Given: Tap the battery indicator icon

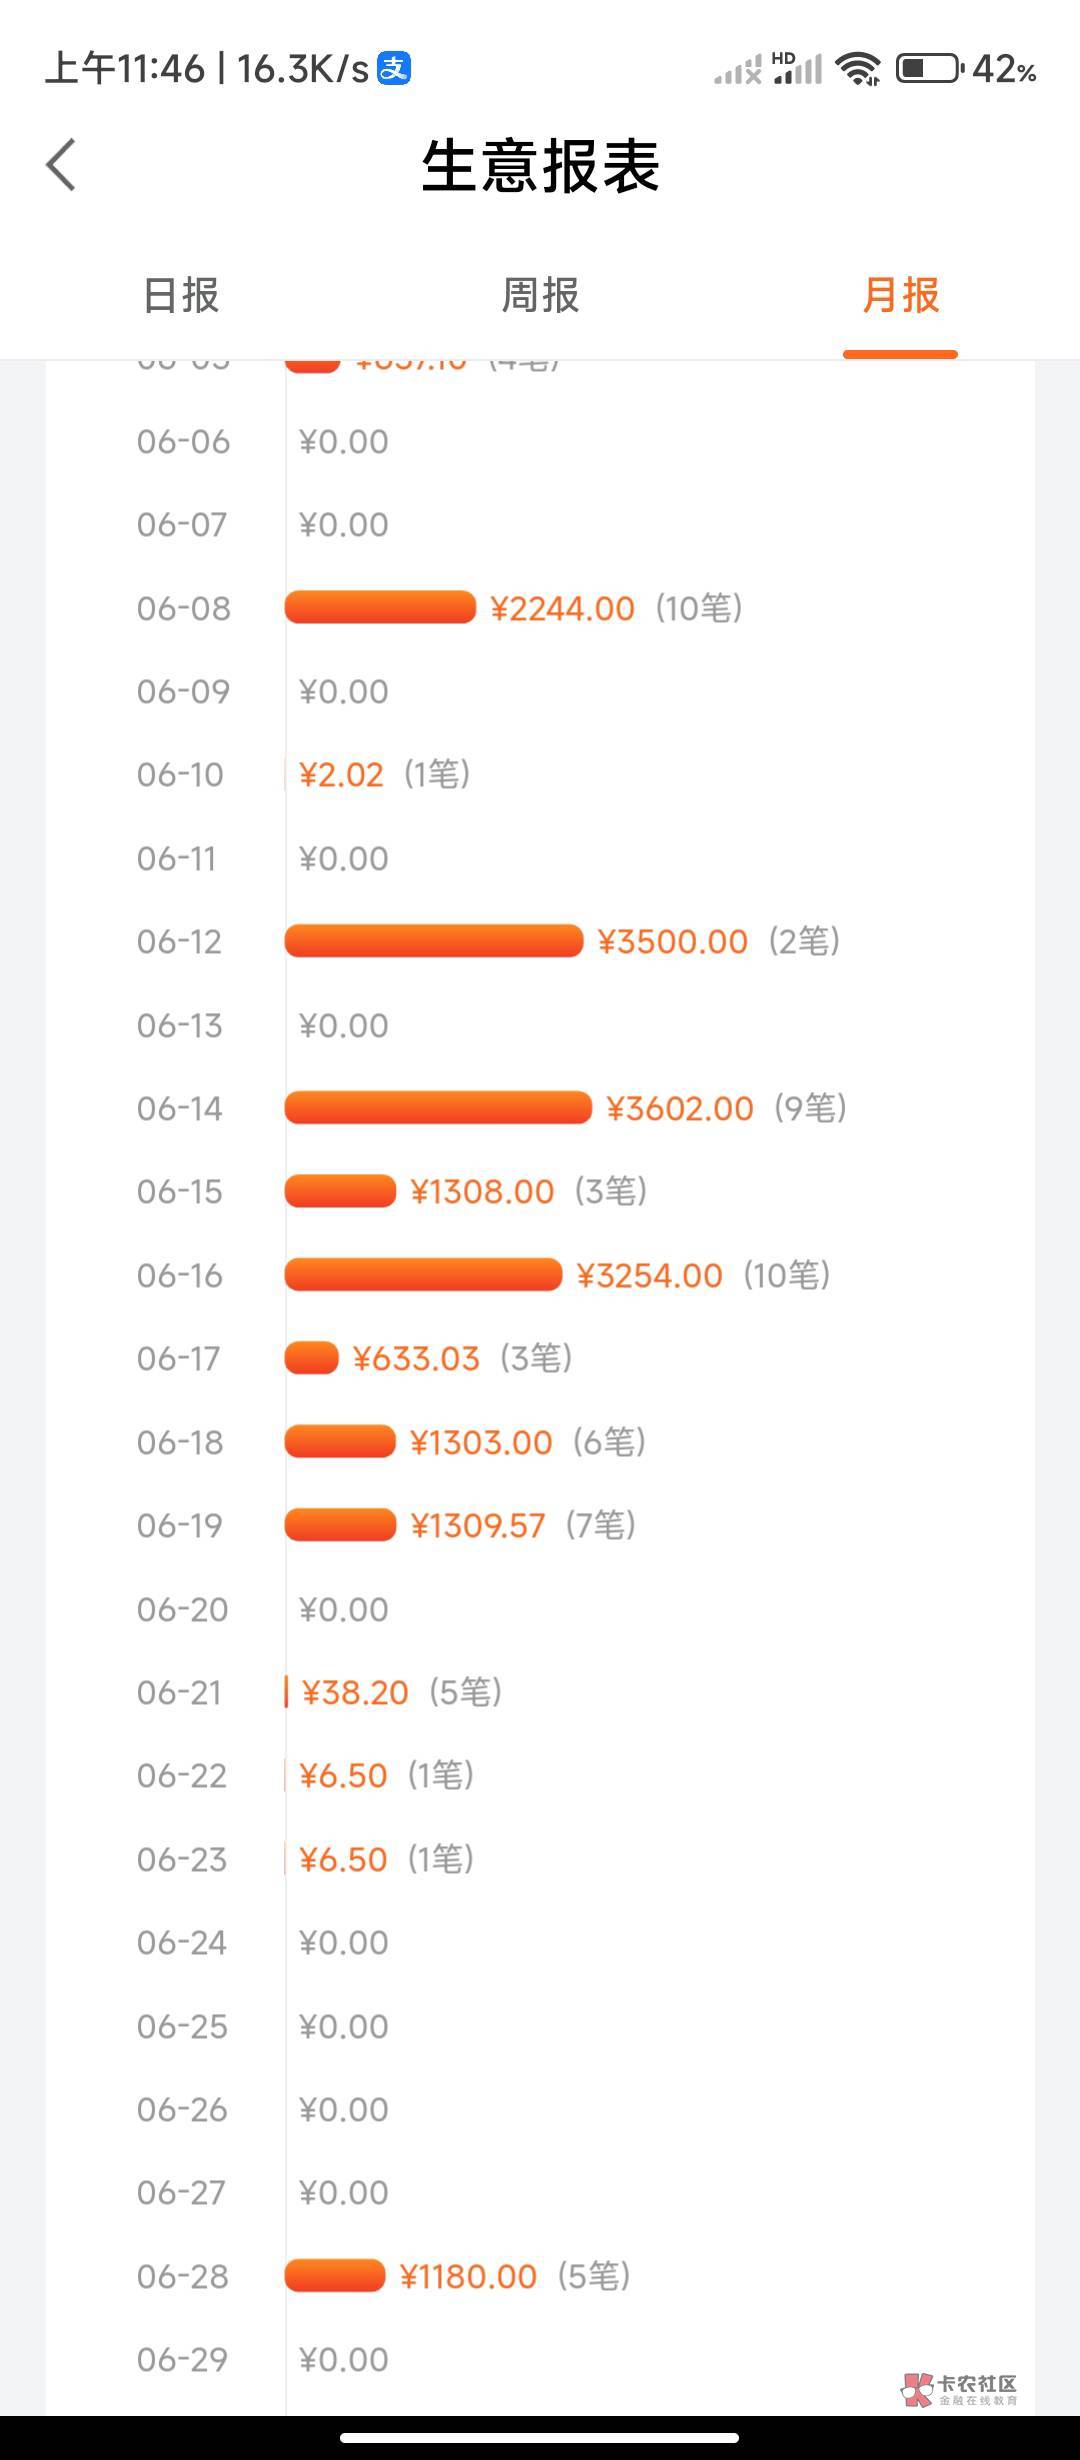Looking at the screenshot, I should coord(929,69).
